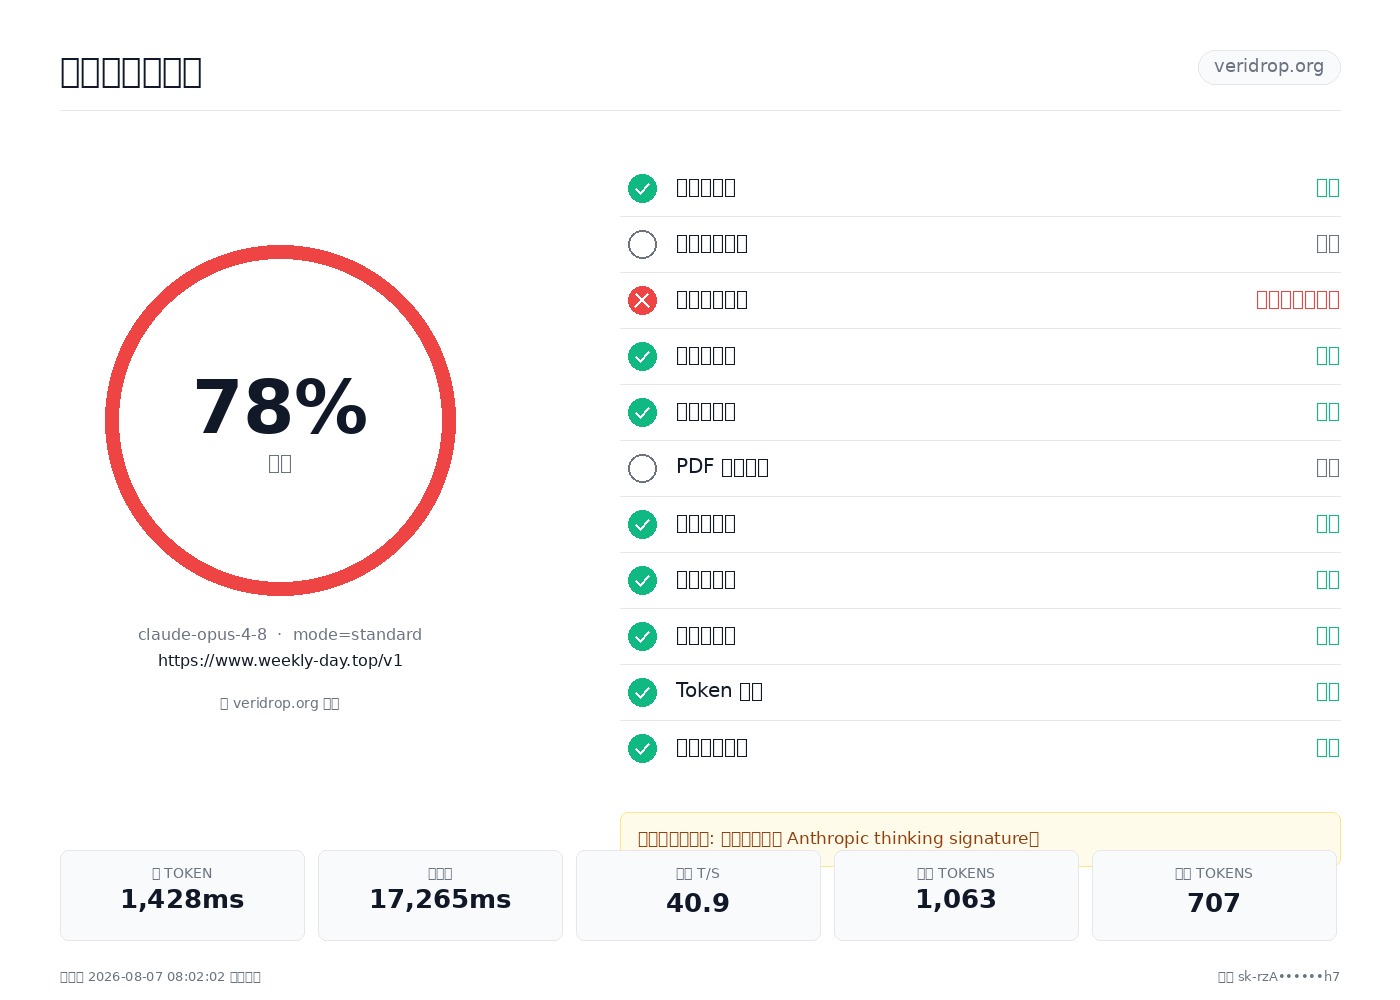This screenshot has height=1000, width=1400.
Task: Select the 1,063 TOKENS stat card
Action: 956,895
